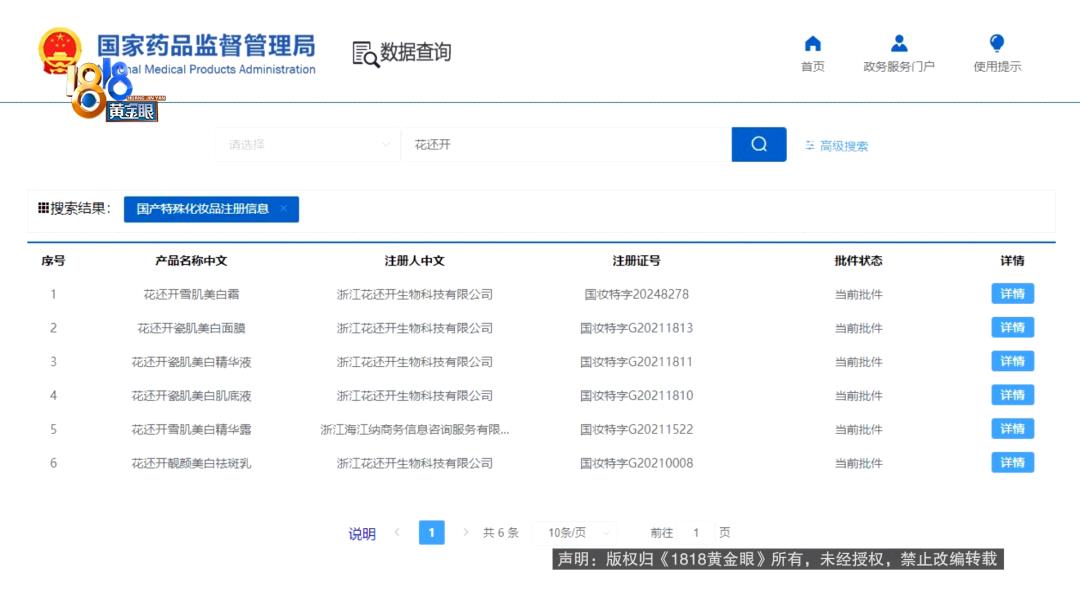Click registration number 国妆特字G20210008
The image size is (1080, 608).
[636, 463]
